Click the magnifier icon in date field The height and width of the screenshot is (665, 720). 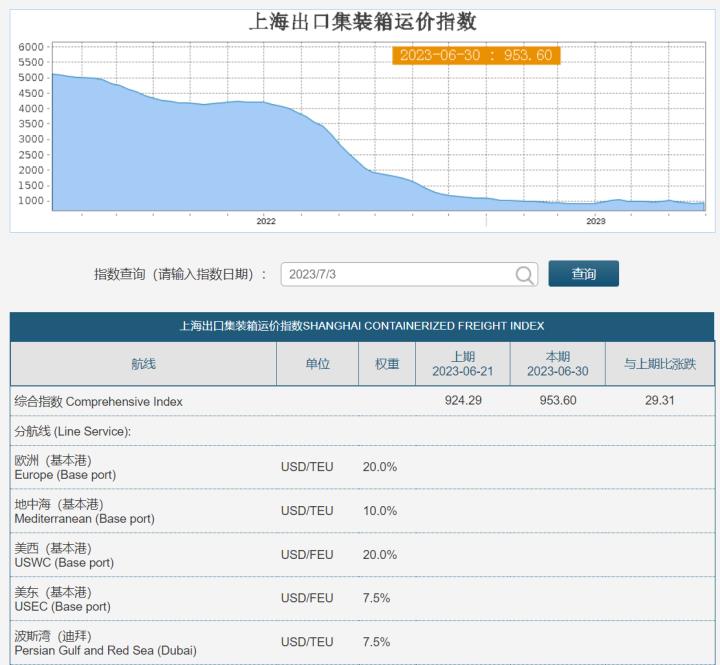524,275
